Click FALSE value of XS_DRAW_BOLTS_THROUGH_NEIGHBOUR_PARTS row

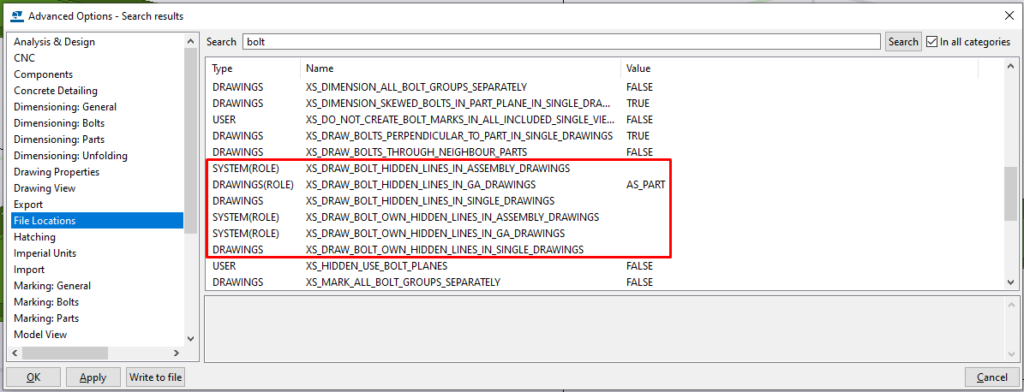click(x=639, y=152)
